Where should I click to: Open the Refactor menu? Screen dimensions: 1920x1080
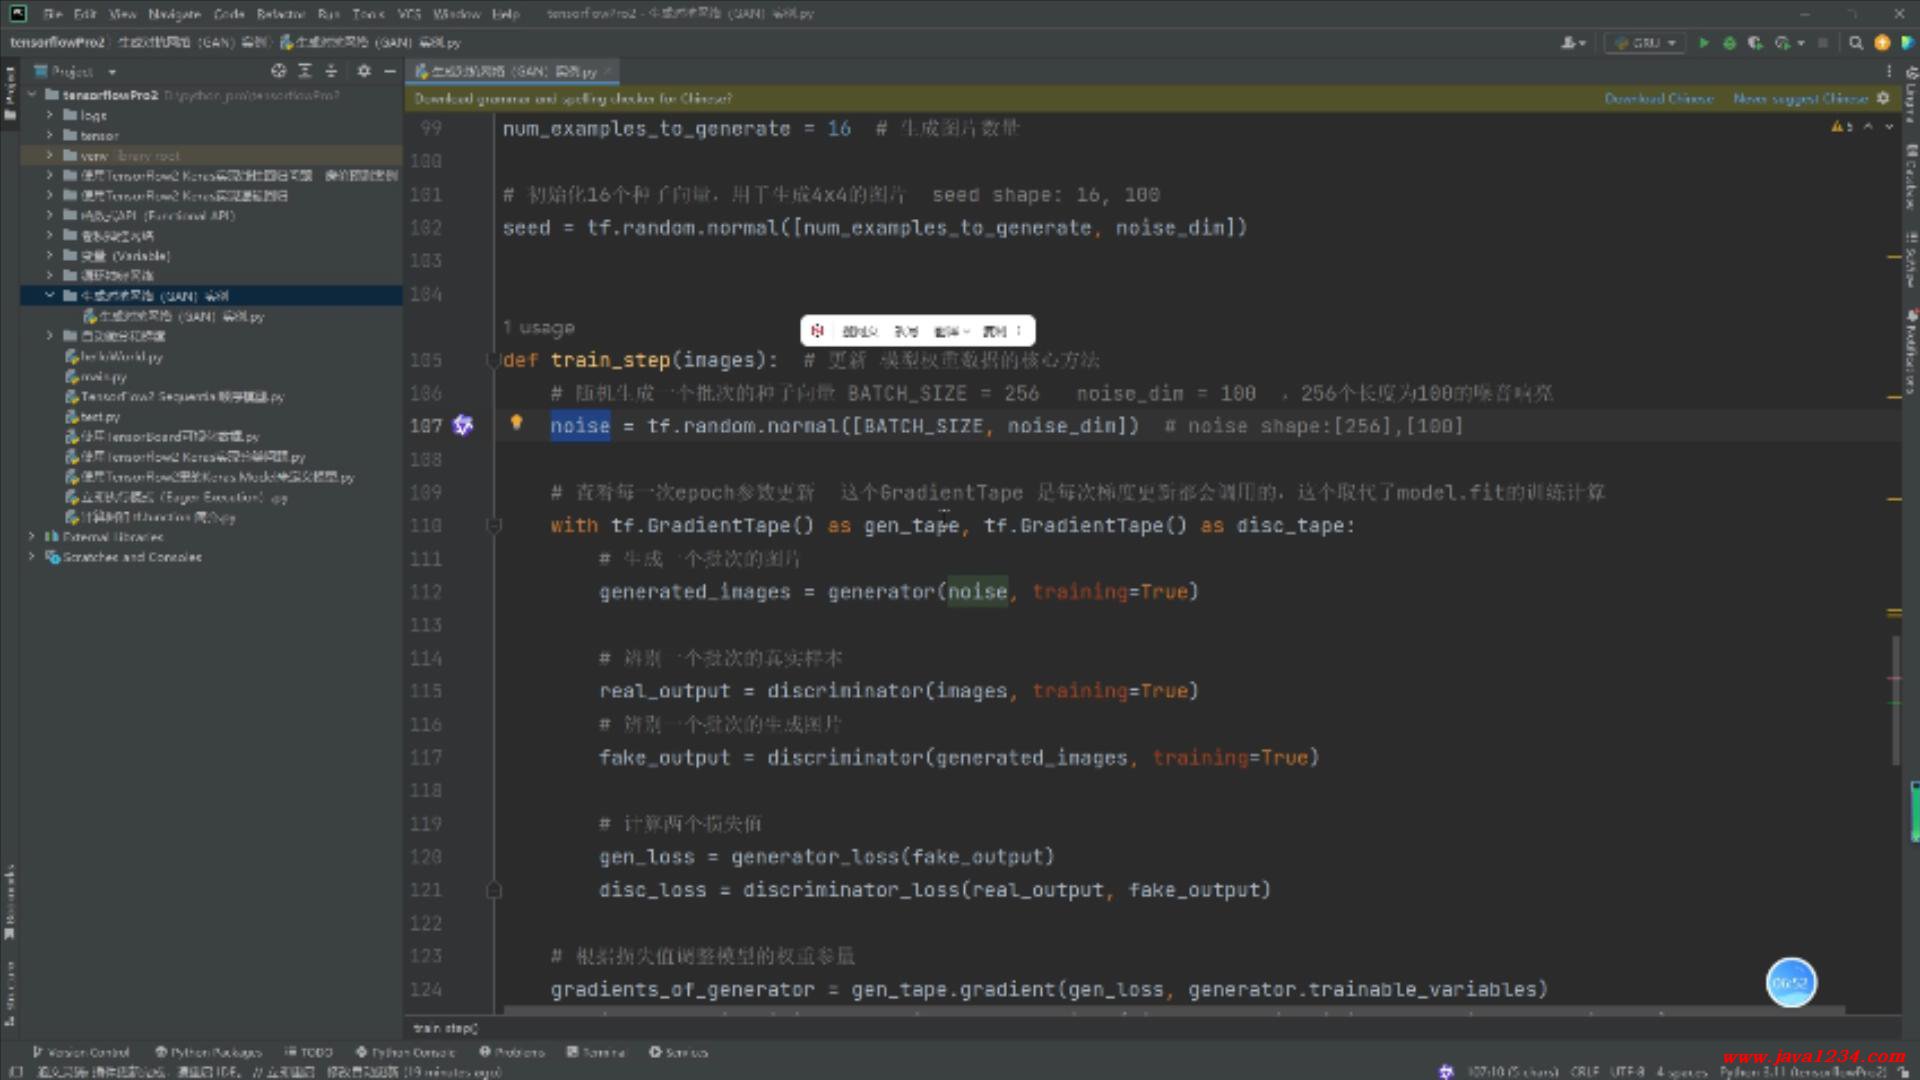(x=280, y=14)
